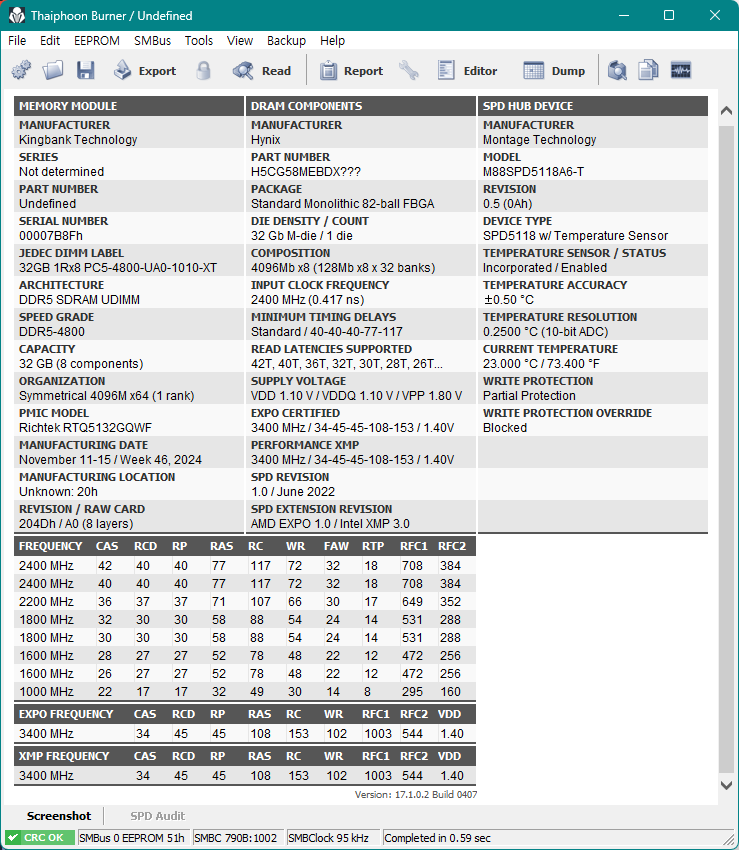
Task: Open the View menu
Action: click(x=240, y=41)
